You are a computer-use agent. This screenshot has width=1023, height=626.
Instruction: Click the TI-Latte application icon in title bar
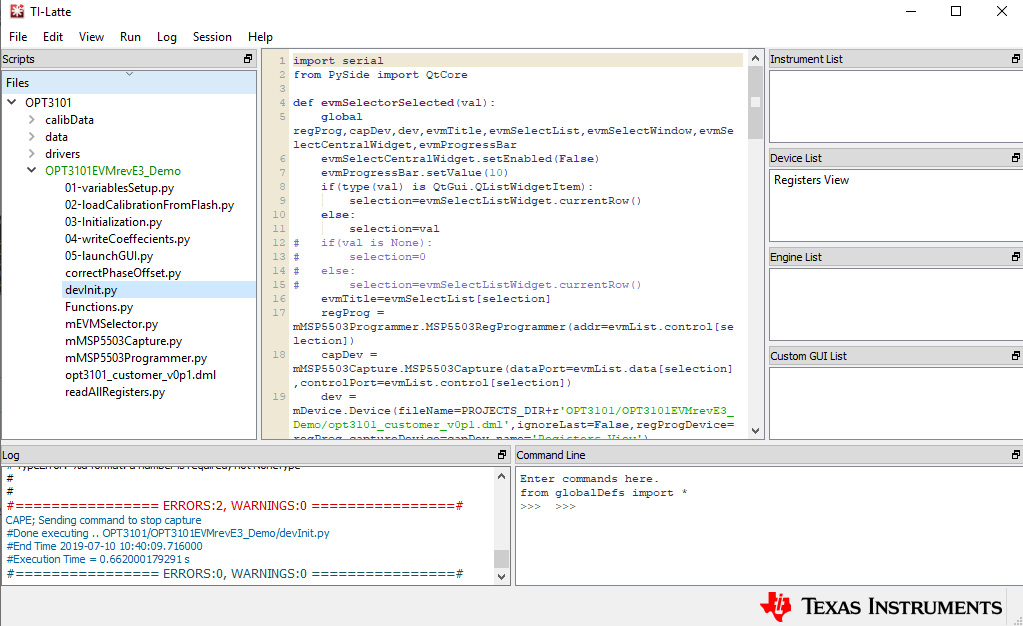(x=17, y=11)
